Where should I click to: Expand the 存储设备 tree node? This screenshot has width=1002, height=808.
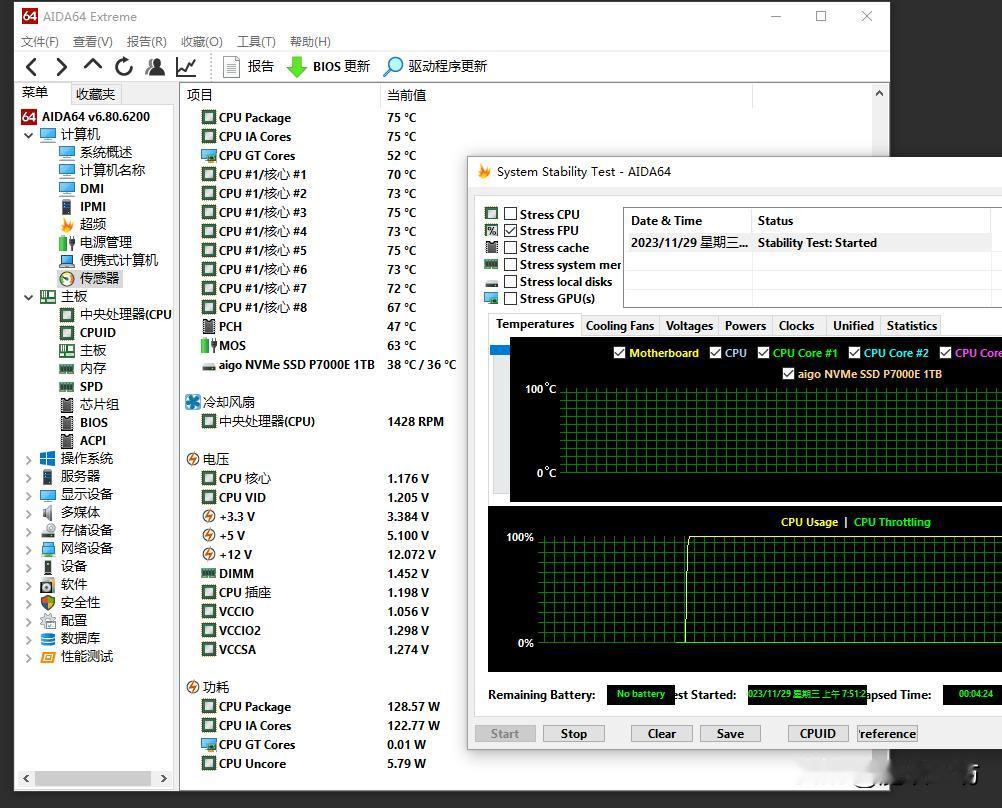(x=28, y=531)
